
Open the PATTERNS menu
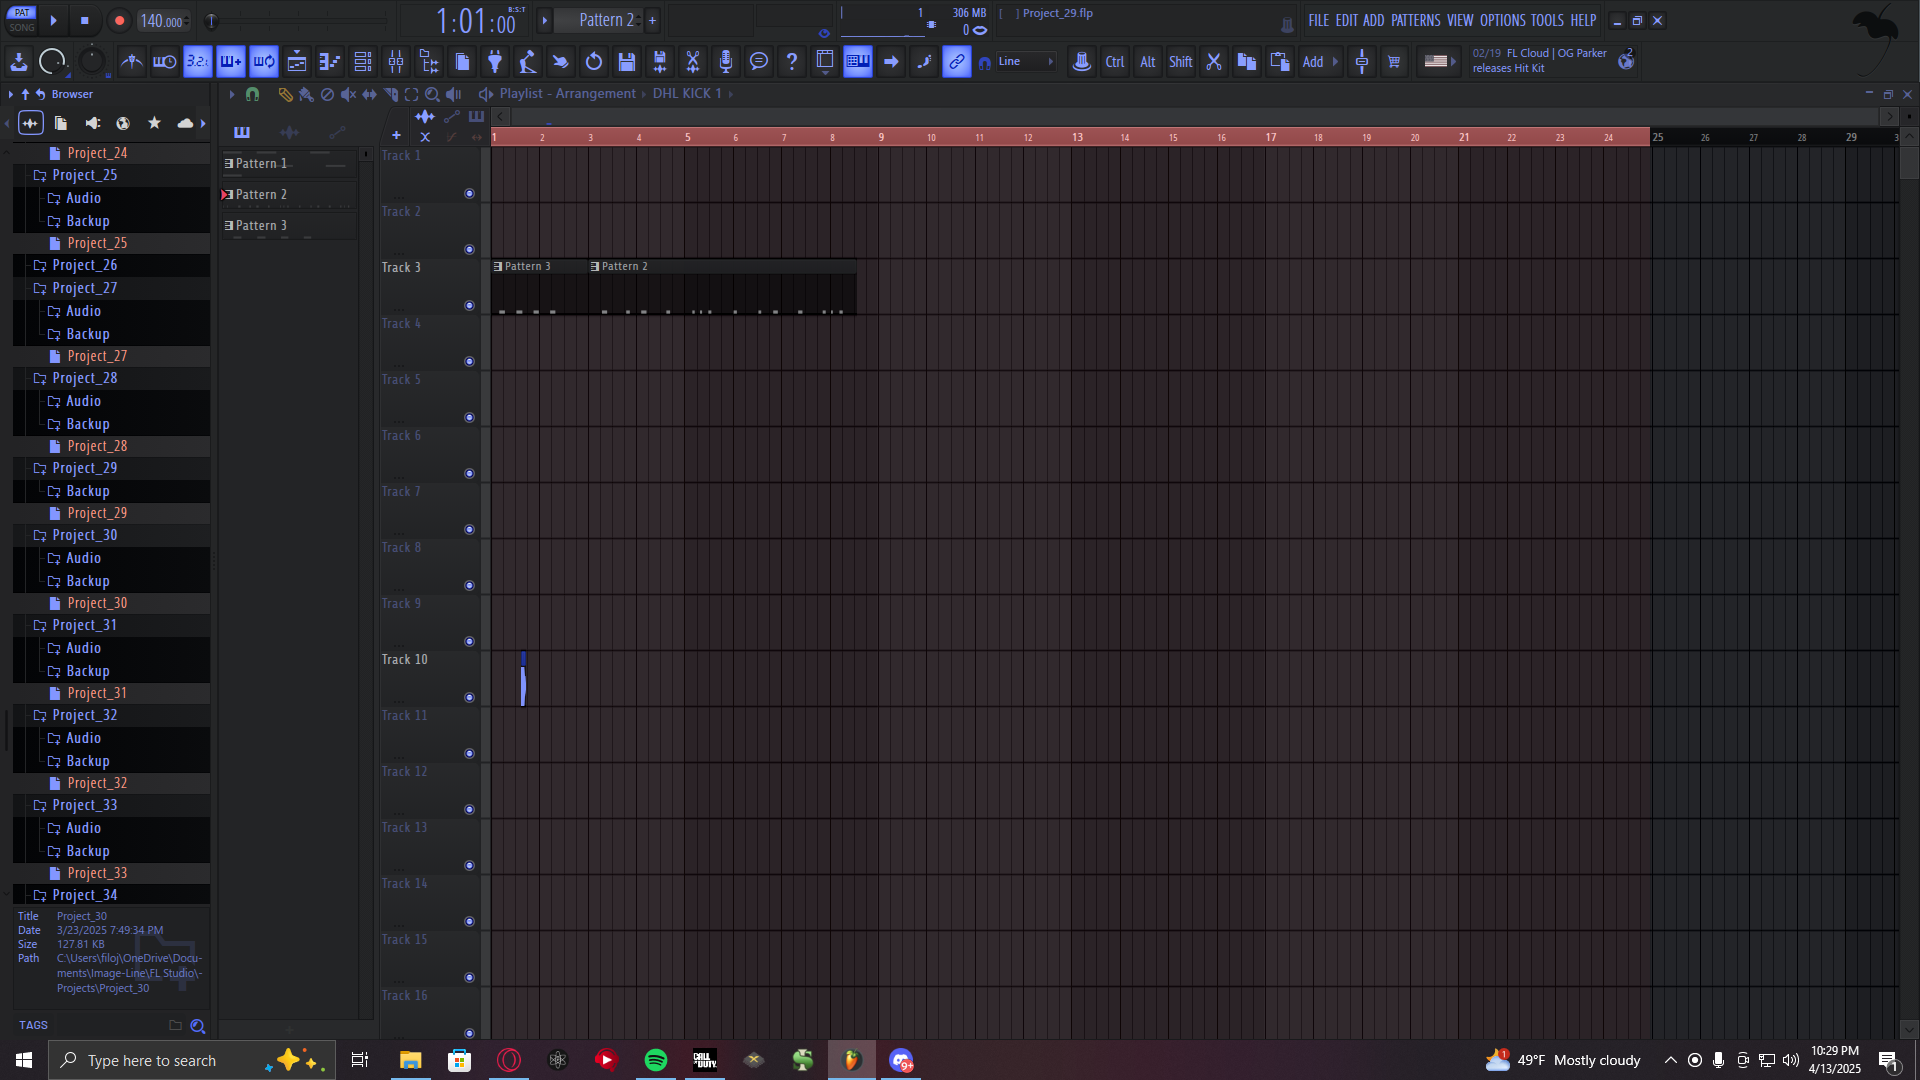point(1415,20)
